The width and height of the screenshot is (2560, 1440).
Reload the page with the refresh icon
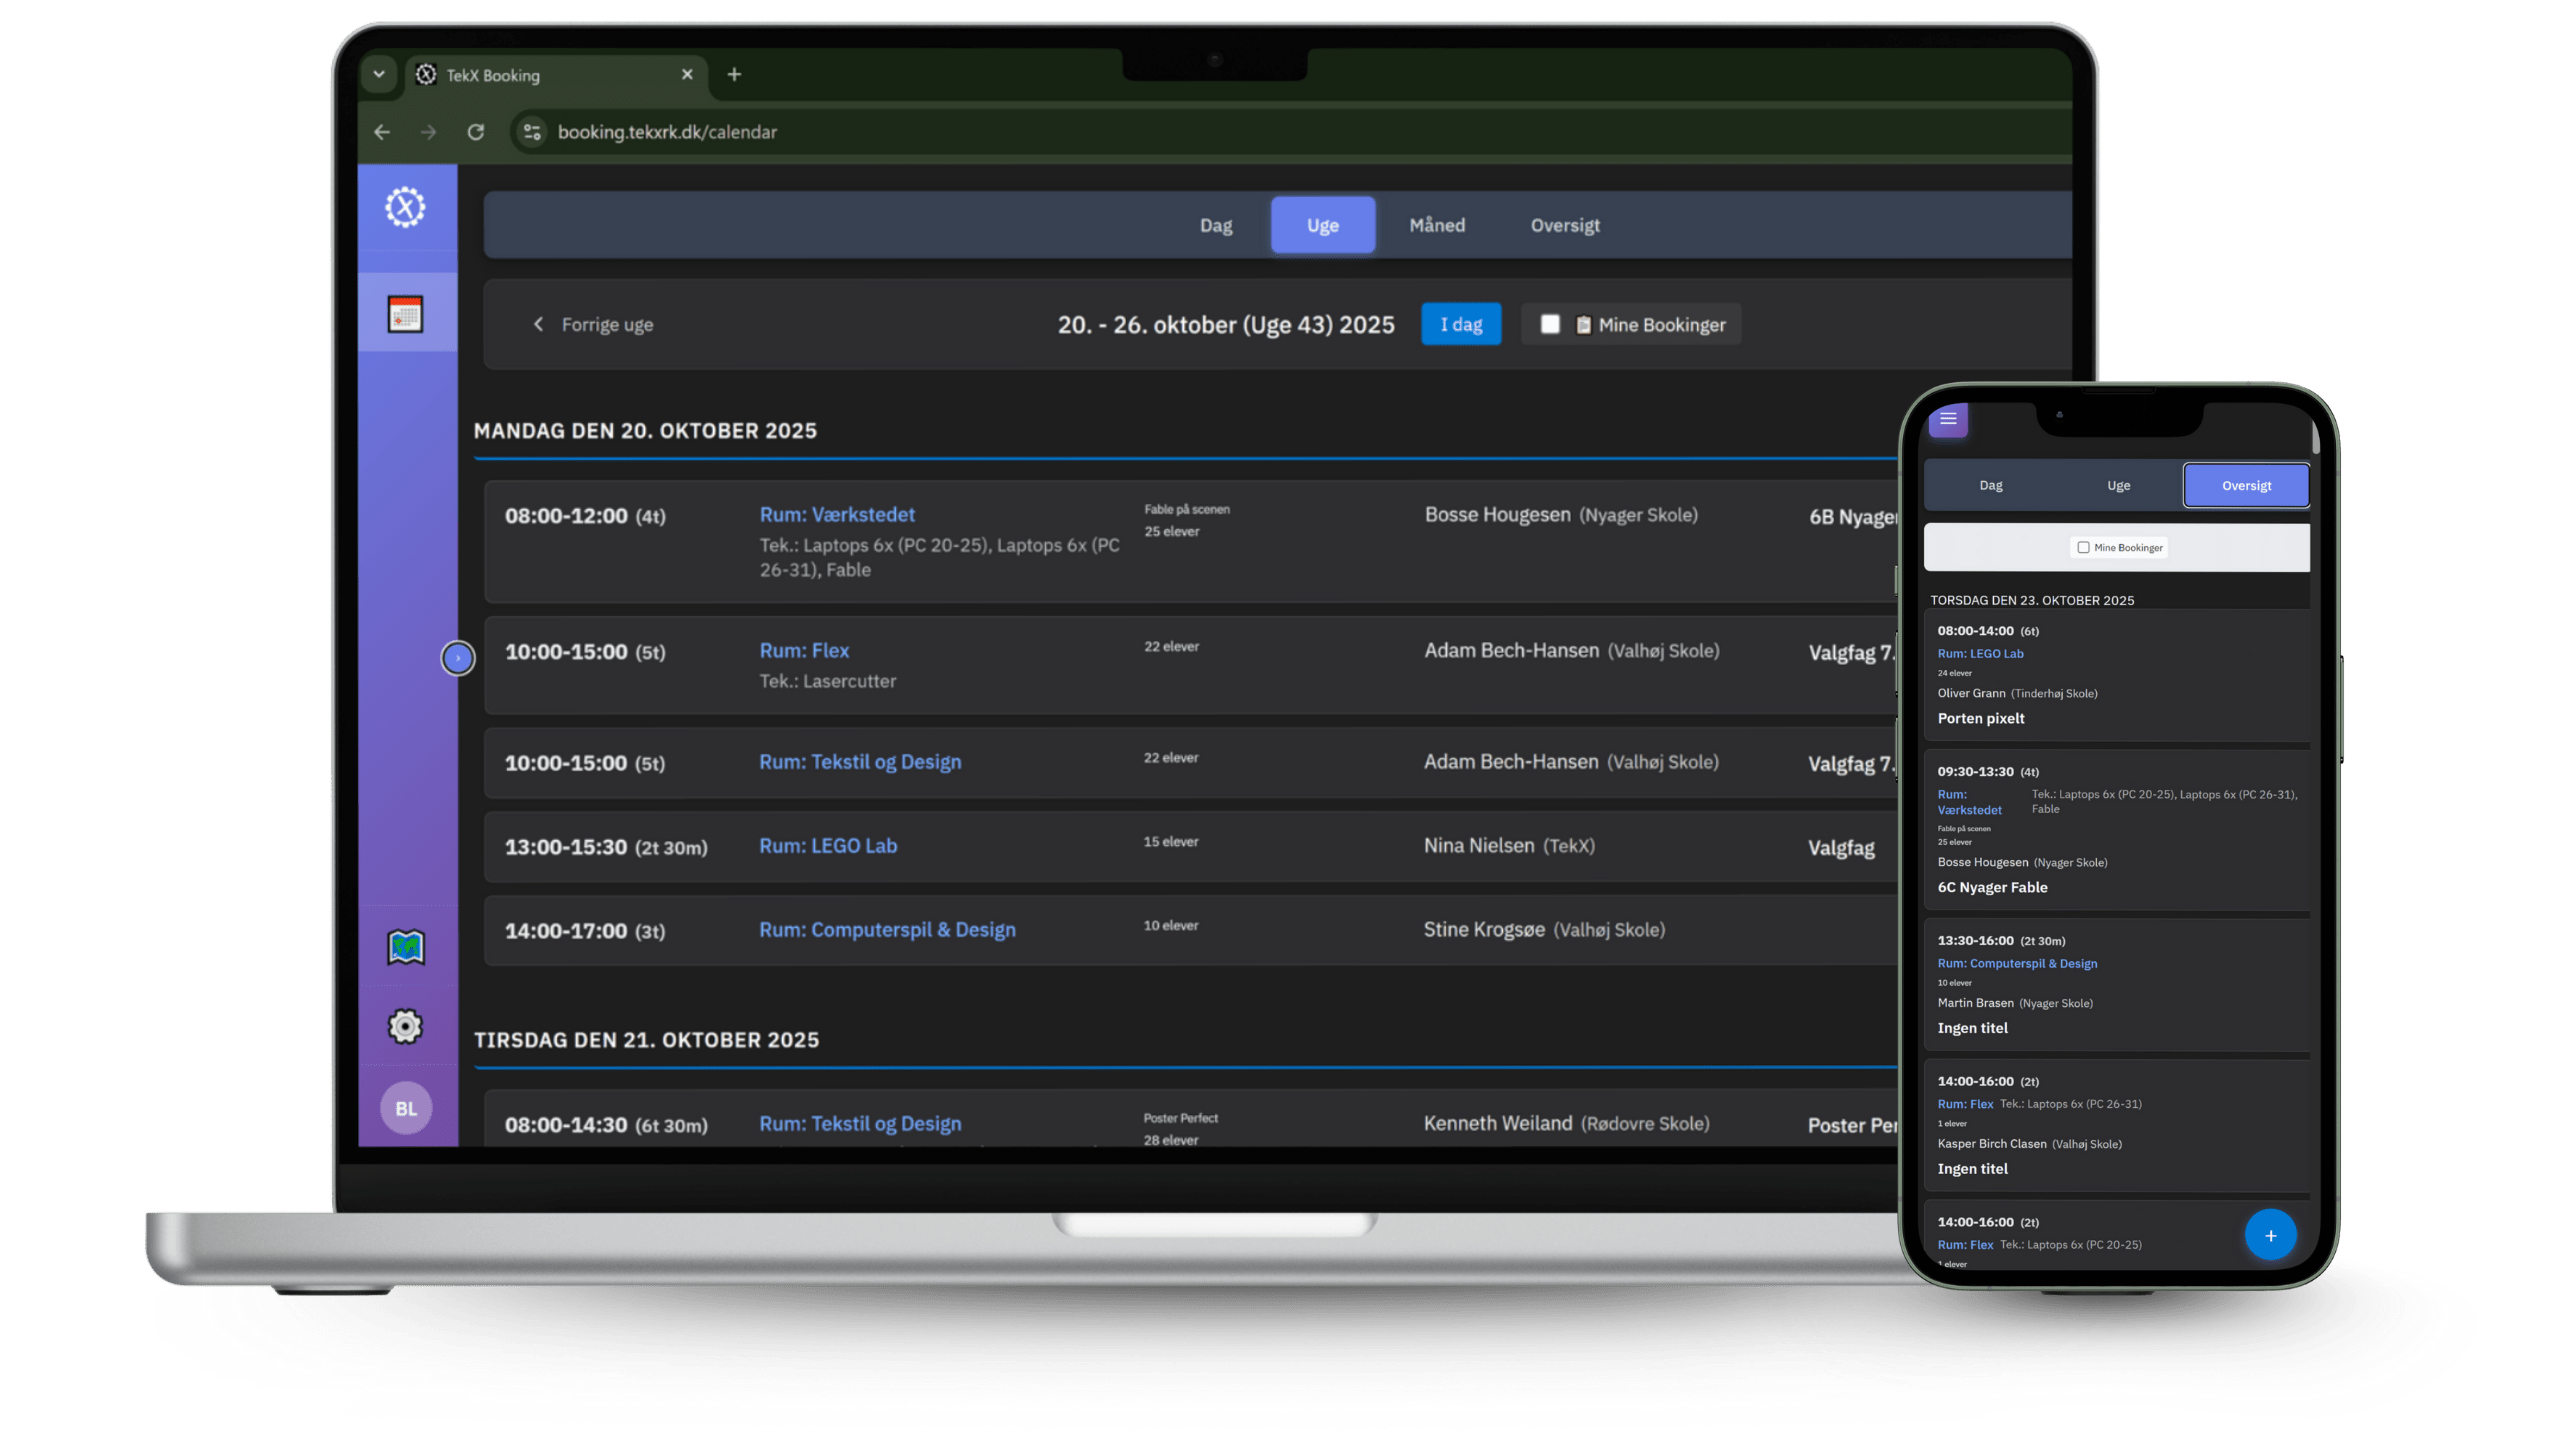(477, 132)
